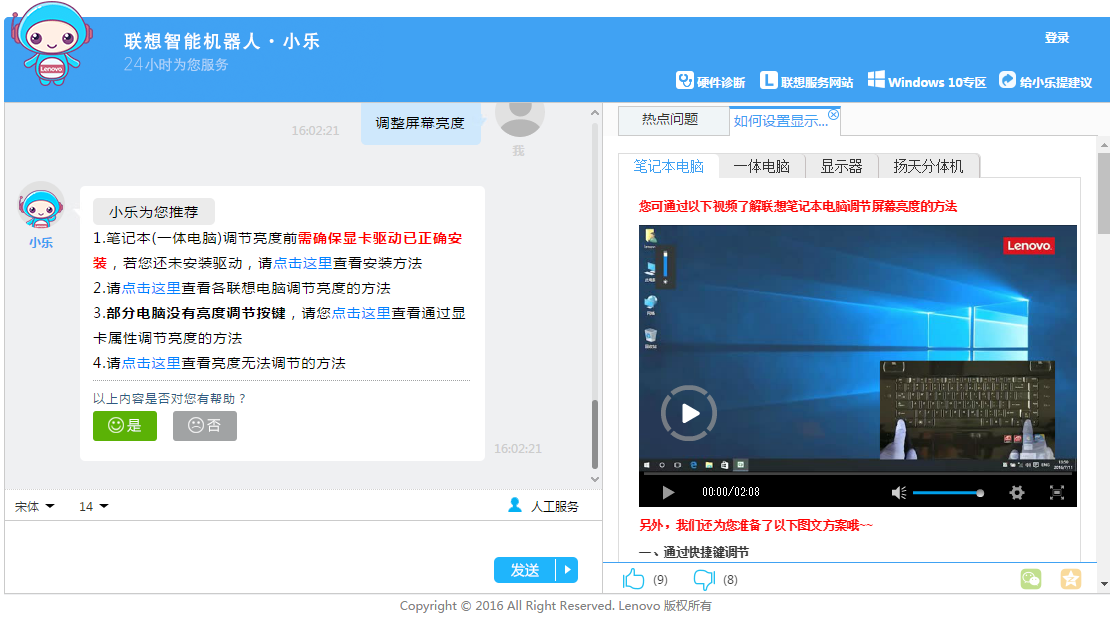This screenshot has width=1110, height=619.
Task: Switch to the 显示器 tab
Action: [841, 166]
